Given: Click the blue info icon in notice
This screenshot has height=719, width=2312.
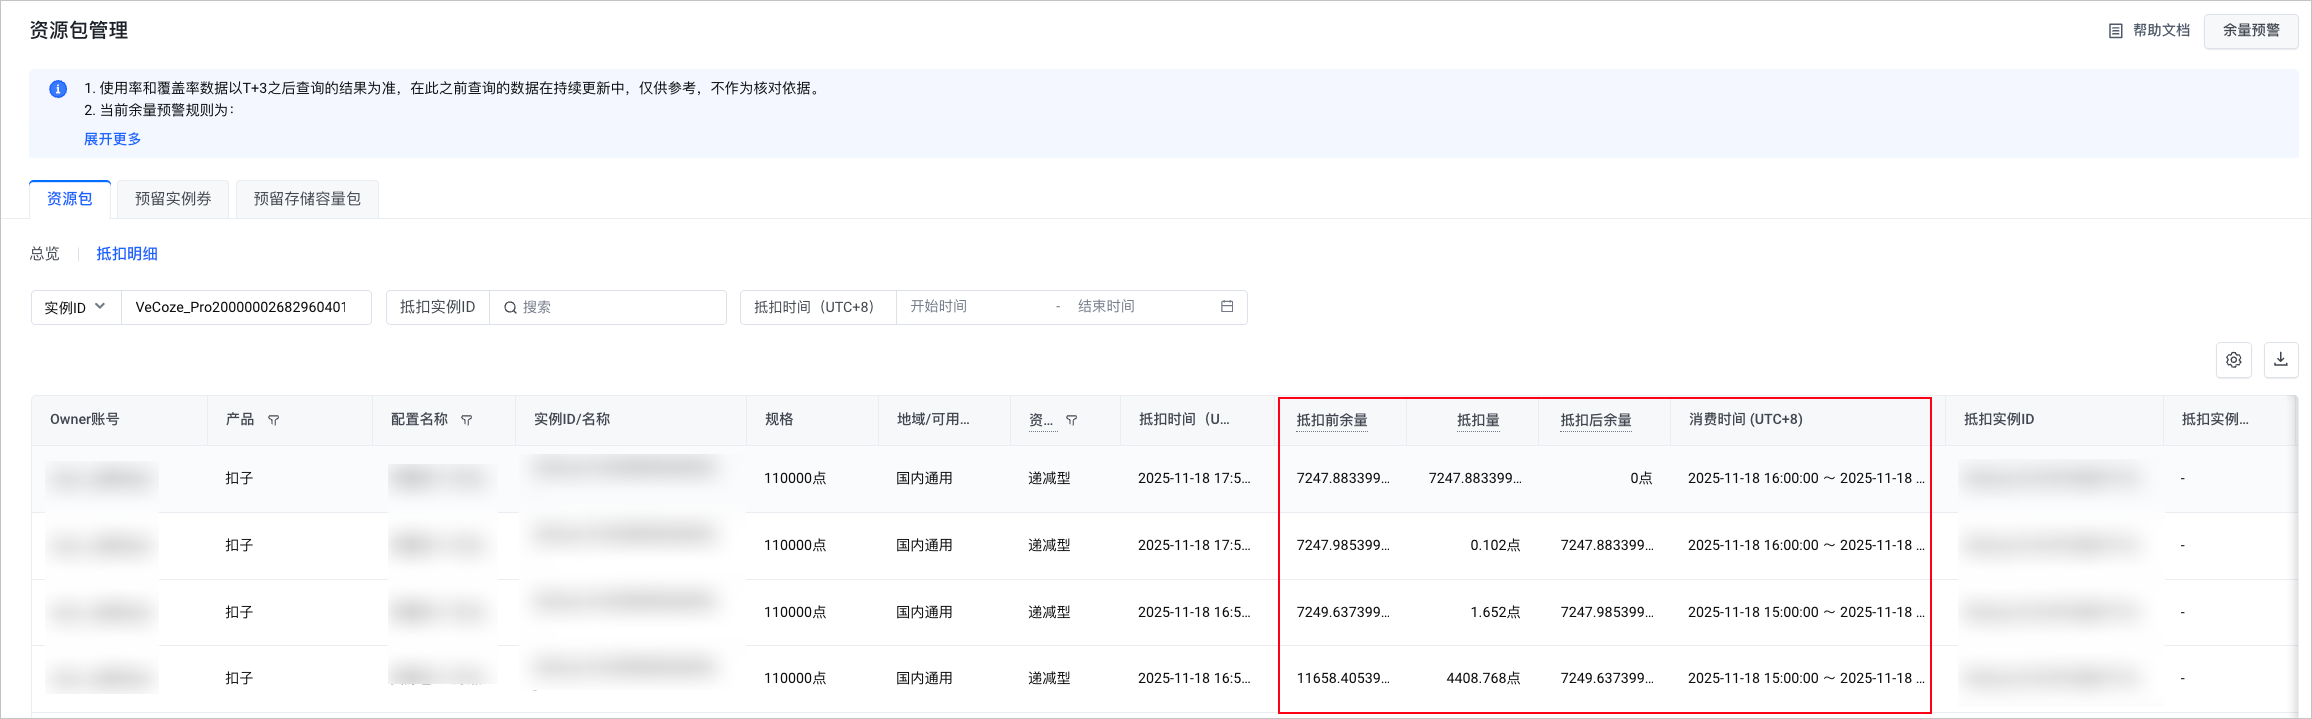Looking at the screenshot, I should (x=58, y=89).
